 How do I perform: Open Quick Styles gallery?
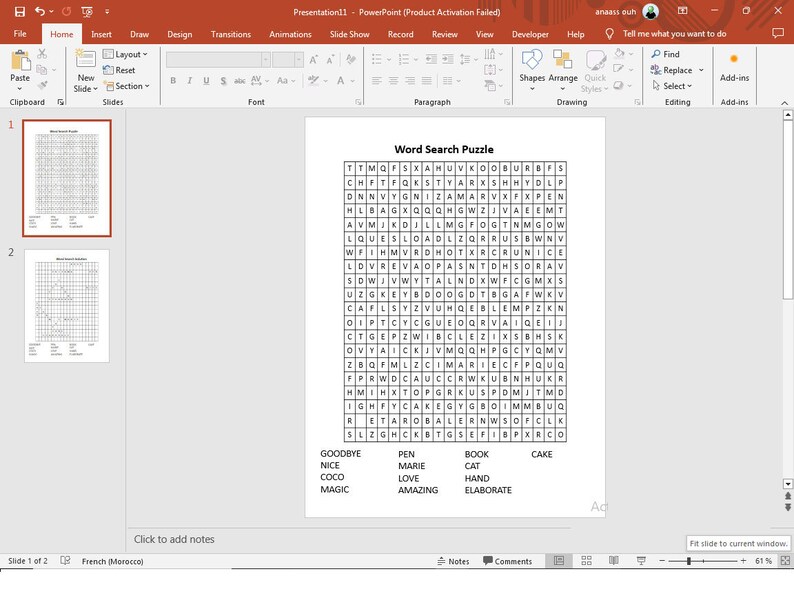pyautogui.click(x=596, y=71)
